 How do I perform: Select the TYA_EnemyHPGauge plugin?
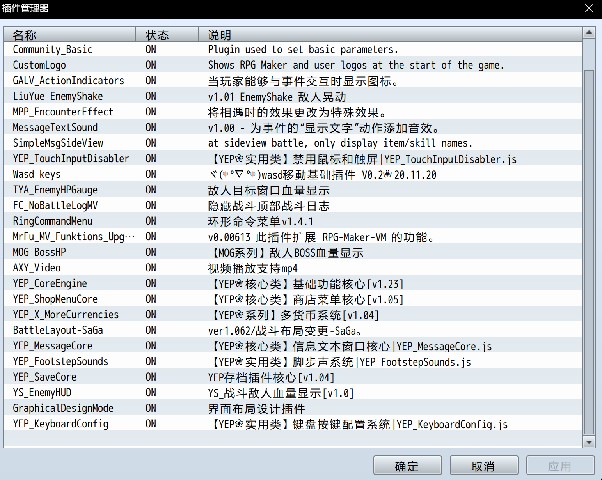(293, 190)
